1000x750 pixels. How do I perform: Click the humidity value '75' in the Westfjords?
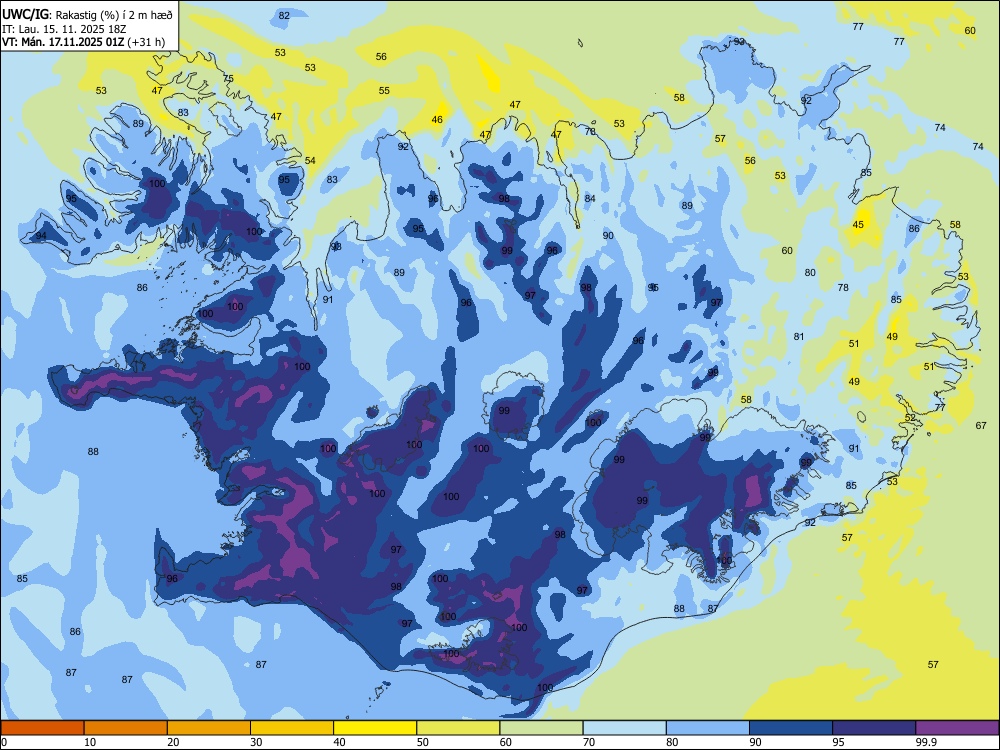click(x=228, y=78)
